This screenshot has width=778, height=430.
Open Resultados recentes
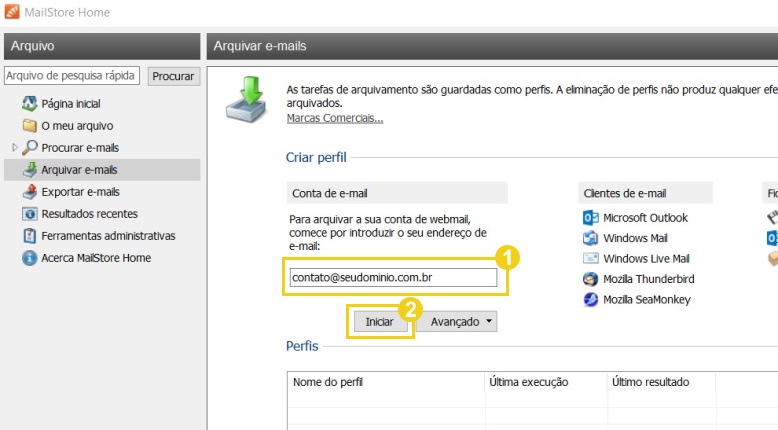pos(90,214)
